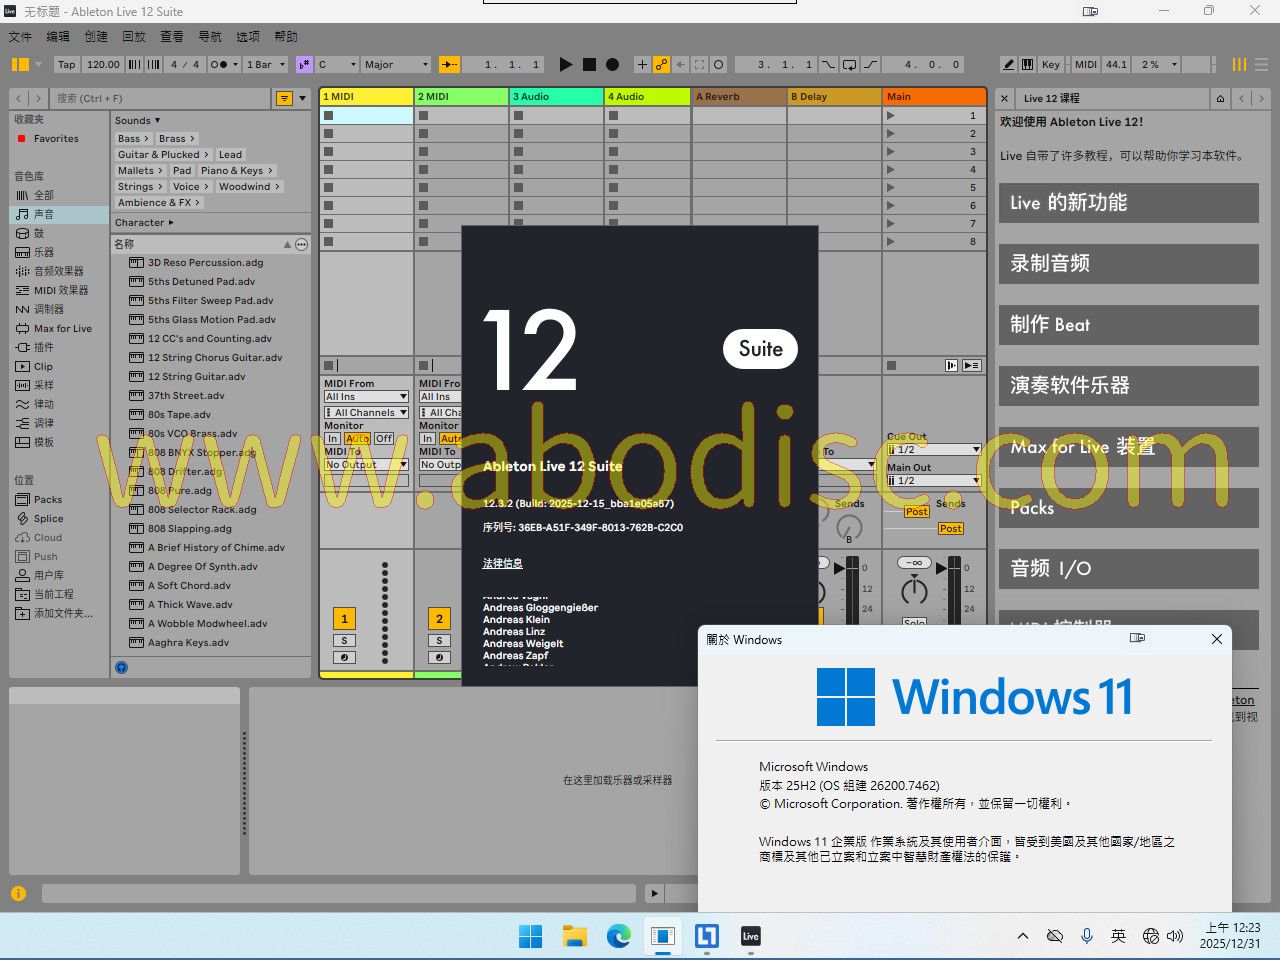Expand the Main Out 1/2 dropdown

click(934, 480)
